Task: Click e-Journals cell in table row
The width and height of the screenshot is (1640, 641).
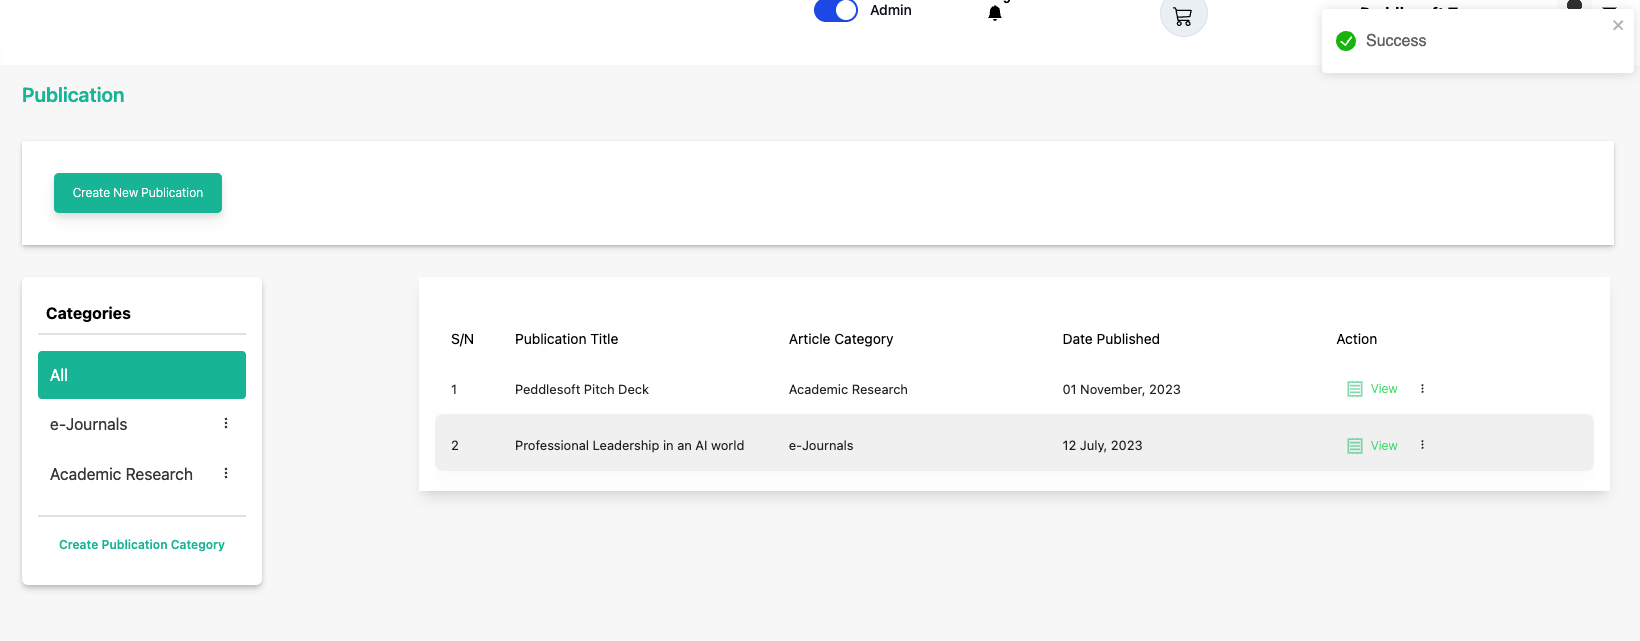Action: point(821,446)
